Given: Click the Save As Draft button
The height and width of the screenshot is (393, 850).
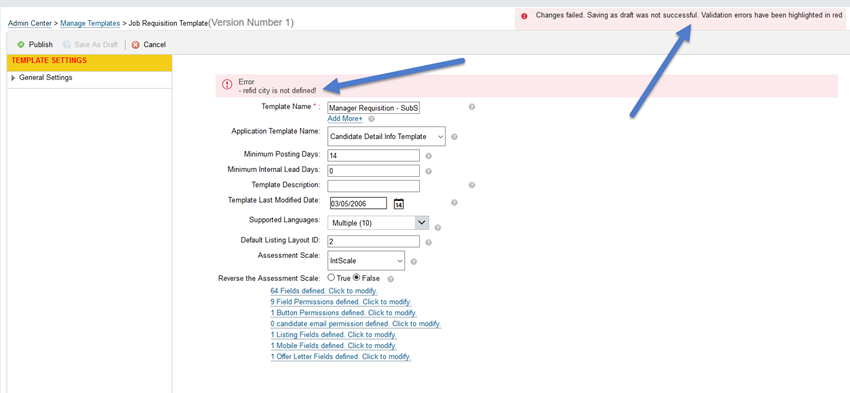Looking at the screenshot, I should point(90,44).
